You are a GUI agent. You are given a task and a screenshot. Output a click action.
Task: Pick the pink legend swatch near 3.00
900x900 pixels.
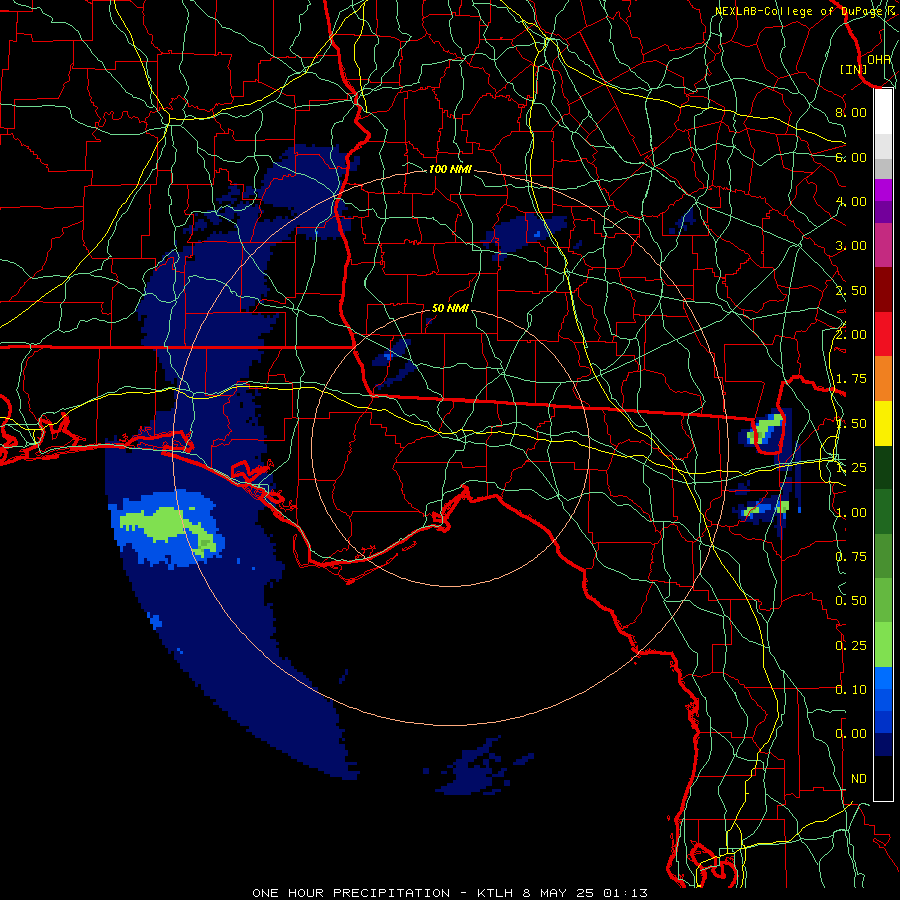(x=883, y=245)
